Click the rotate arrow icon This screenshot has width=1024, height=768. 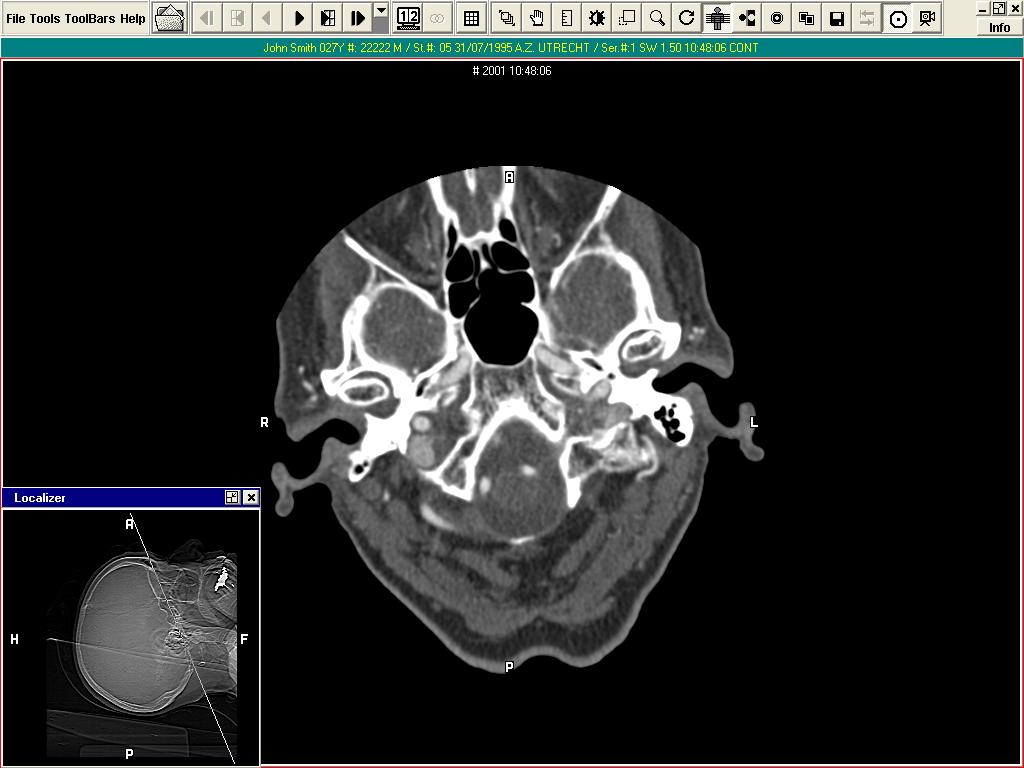pyautogui.click(x=686, y=18)
